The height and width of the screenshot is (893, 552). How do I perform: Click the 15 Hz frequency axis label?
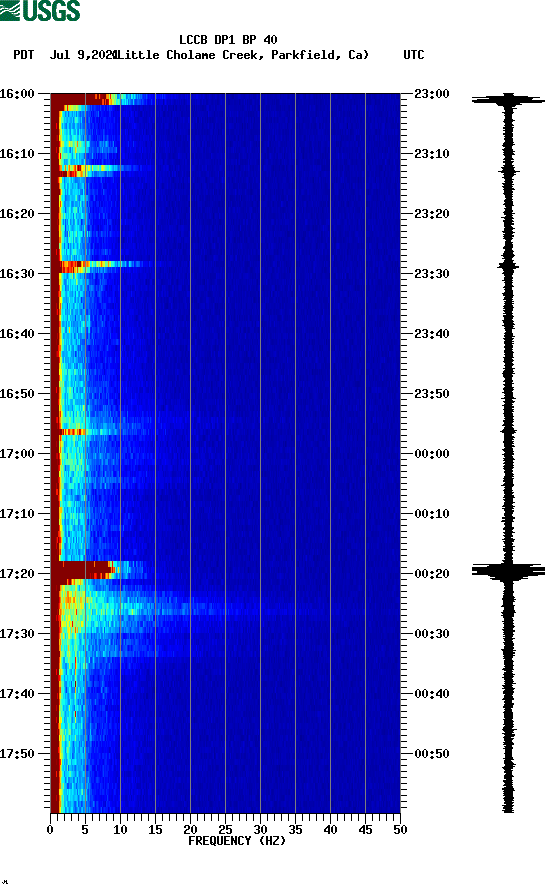coord(156,830)
